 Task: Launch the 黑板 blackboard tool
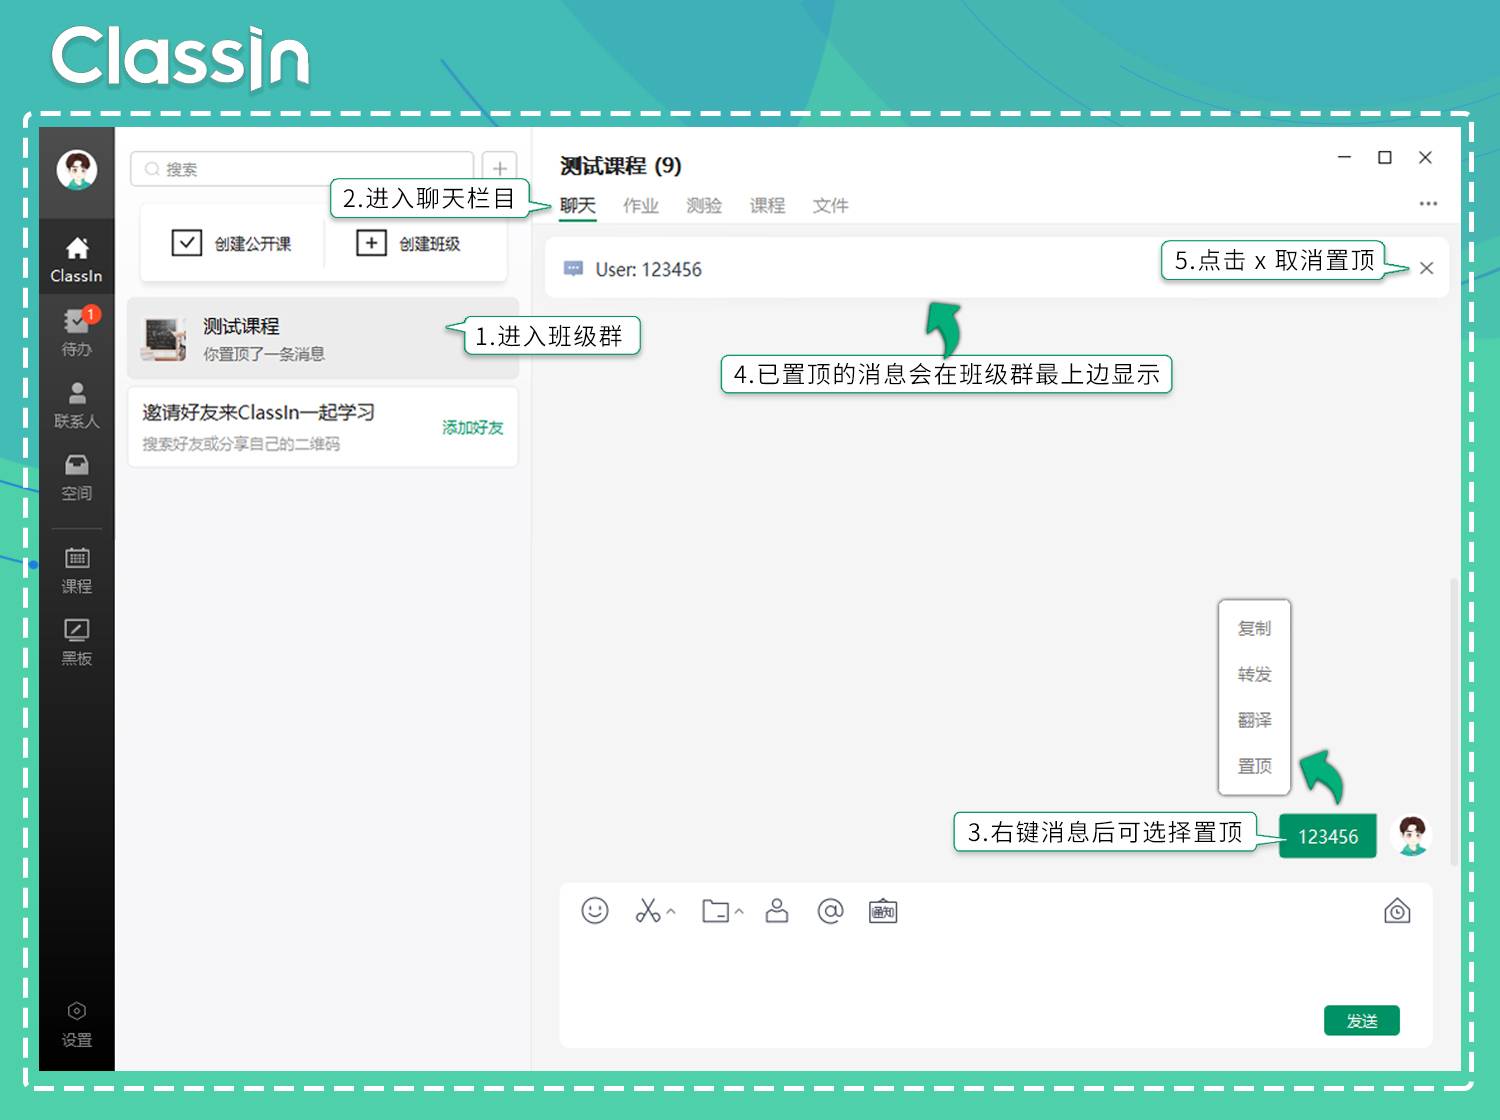tap(77, 642)
